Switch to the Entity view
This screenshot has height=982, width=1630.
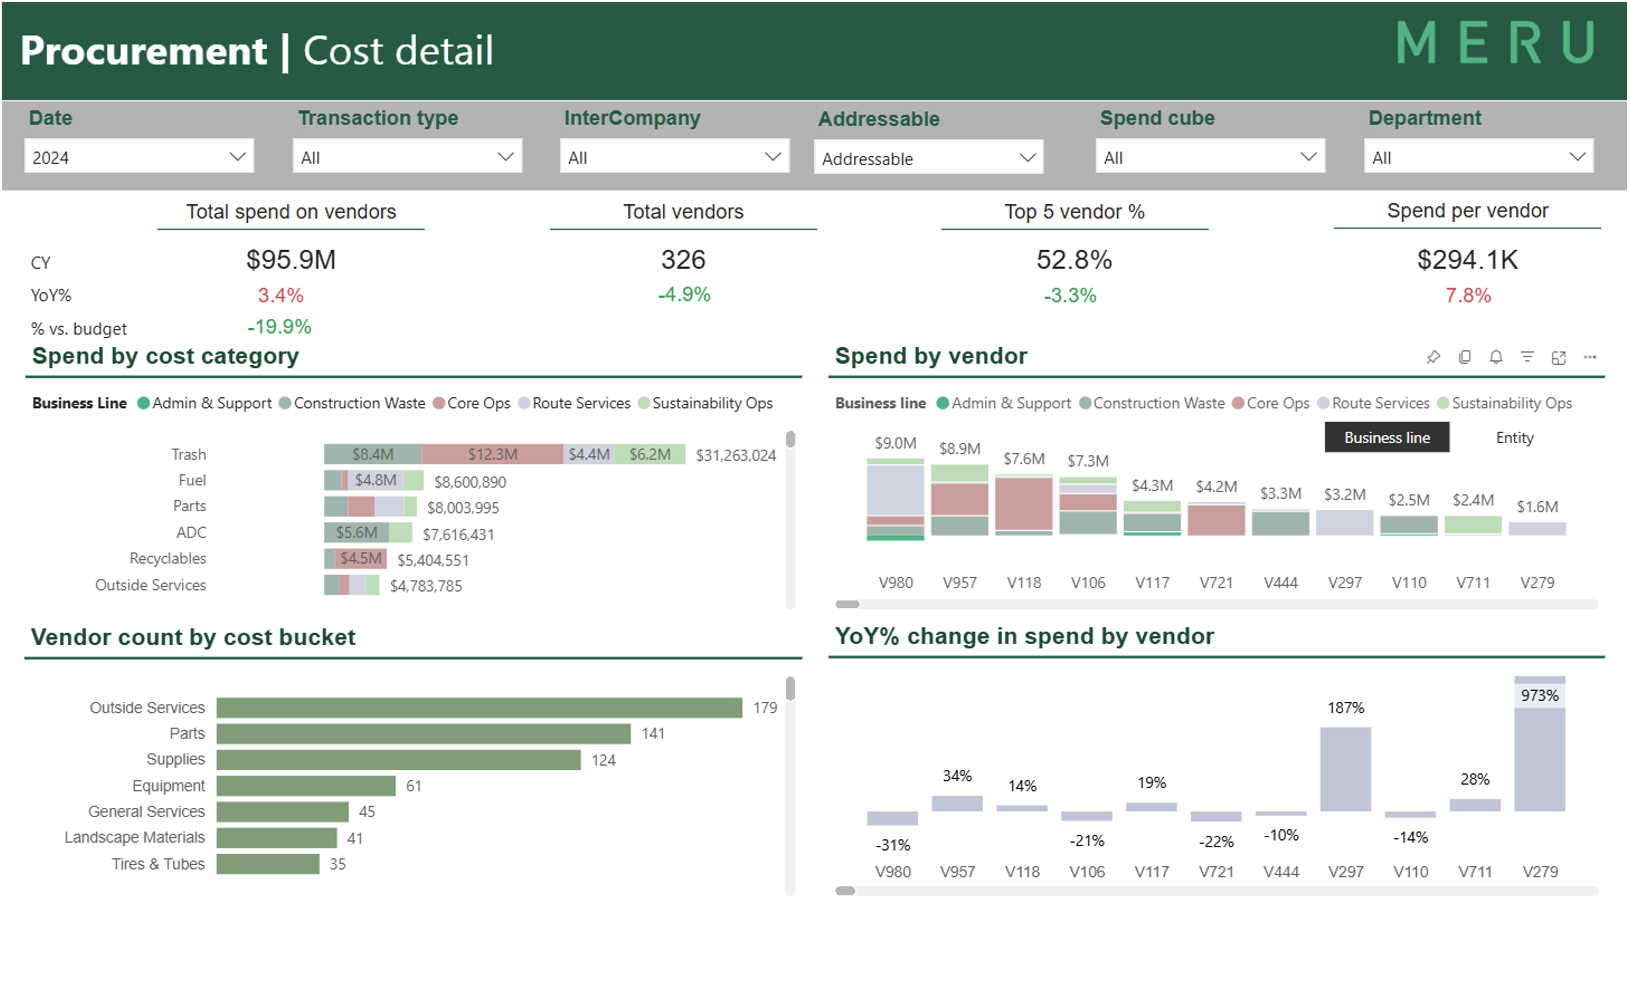tap(1514, 438)
